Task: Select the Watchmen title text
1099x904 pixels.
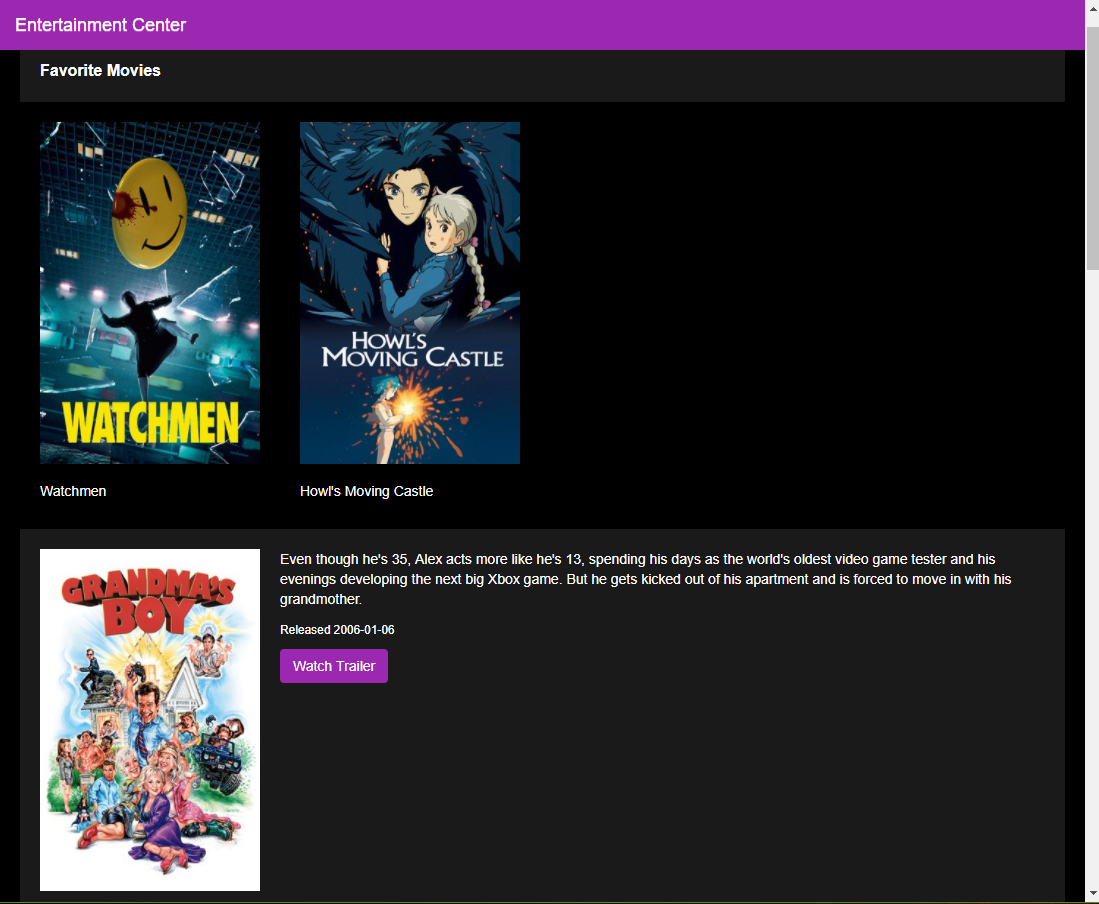Action: [73, 491]
